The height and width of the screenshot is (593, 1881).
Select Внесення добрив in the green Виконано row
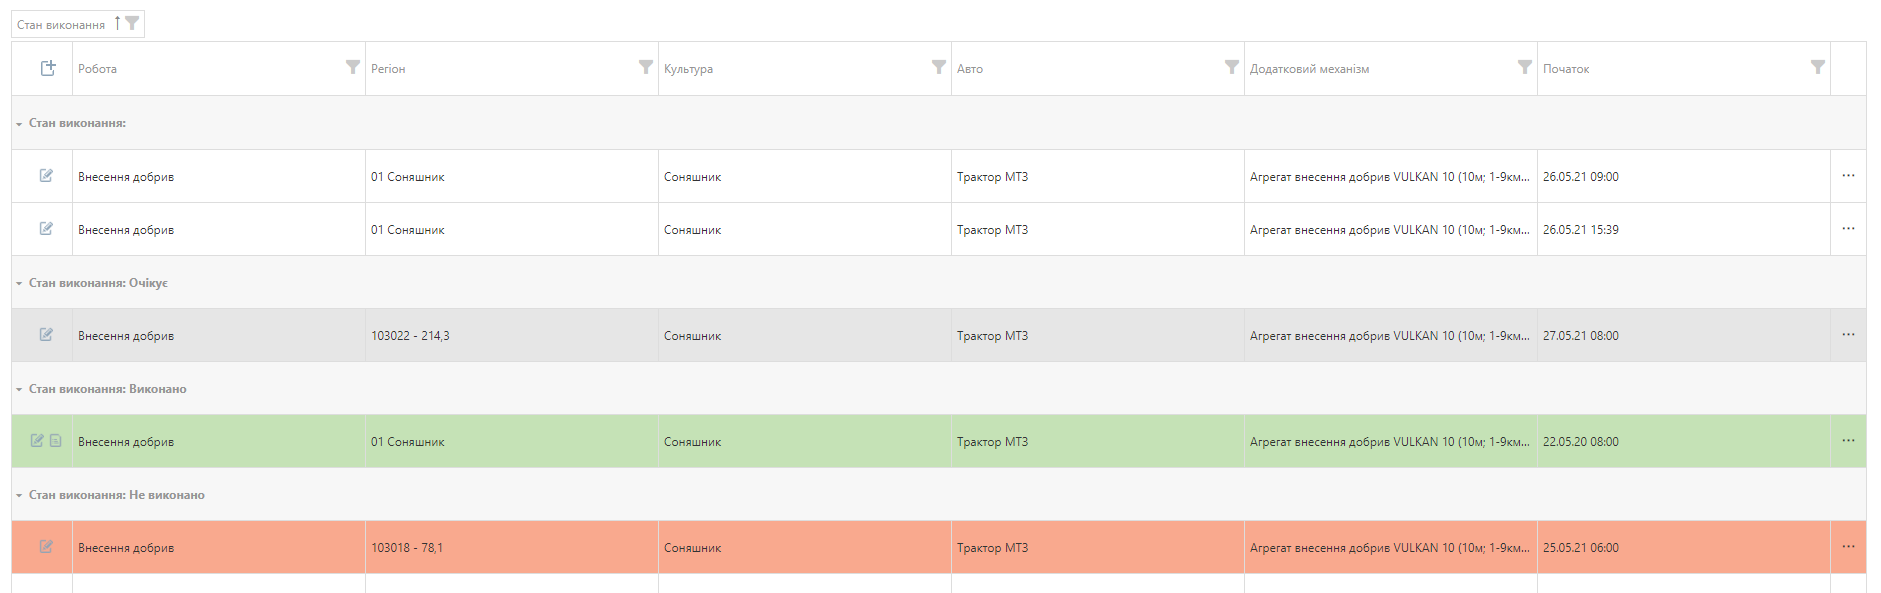(x=126, y=442)
